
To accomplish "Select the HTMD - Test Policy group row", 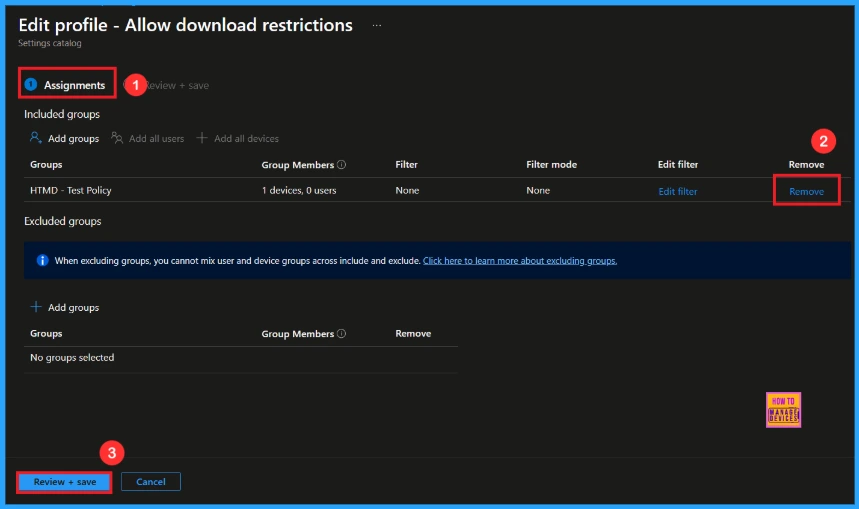I will [x=437, y=190].
